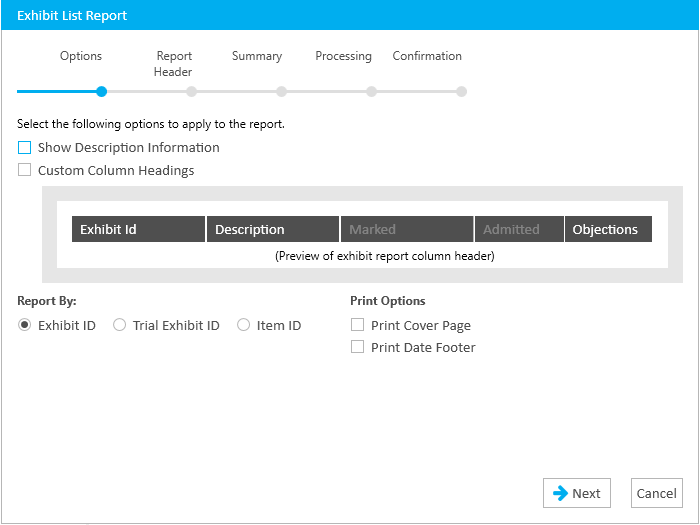Click the Summary step dot
700x525 pixels.
(x=282, y=92)
